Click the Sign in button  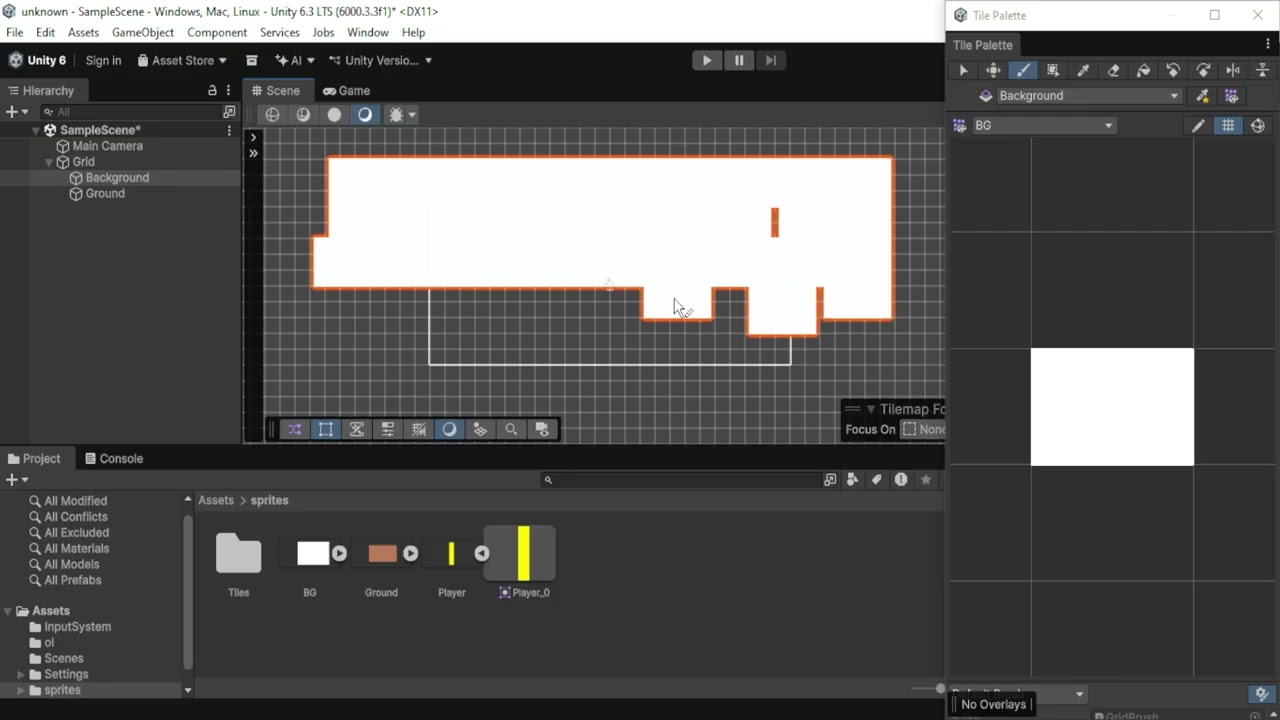pyautogui.click(x=103, y=60)
